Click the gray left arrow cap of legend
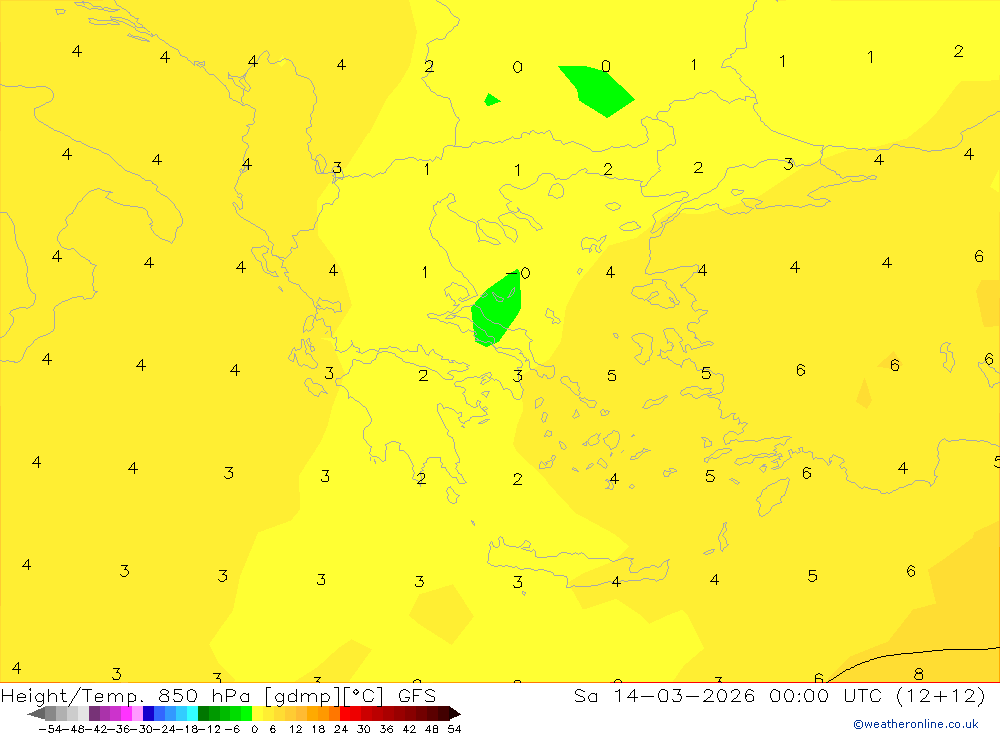 click(37, 713)
